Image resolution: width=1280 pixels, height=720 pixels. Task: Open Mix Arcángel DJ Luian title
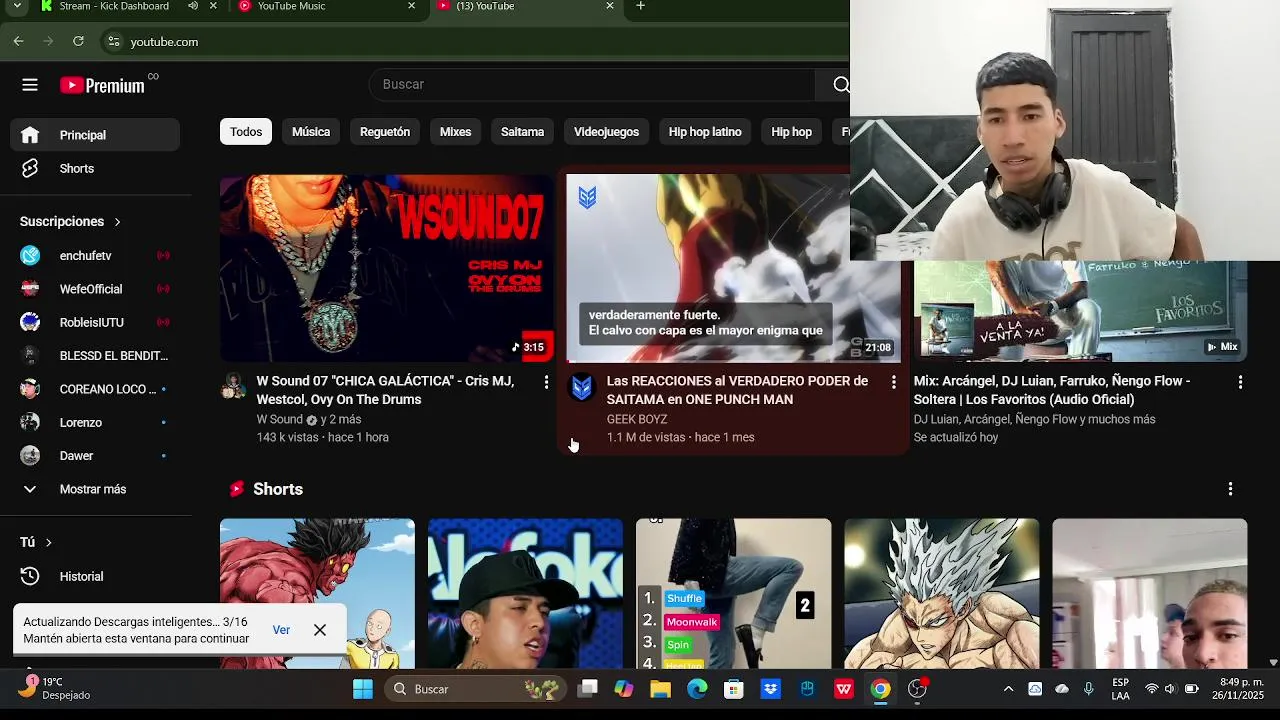pyautogui.click(x=1052, y=390)
